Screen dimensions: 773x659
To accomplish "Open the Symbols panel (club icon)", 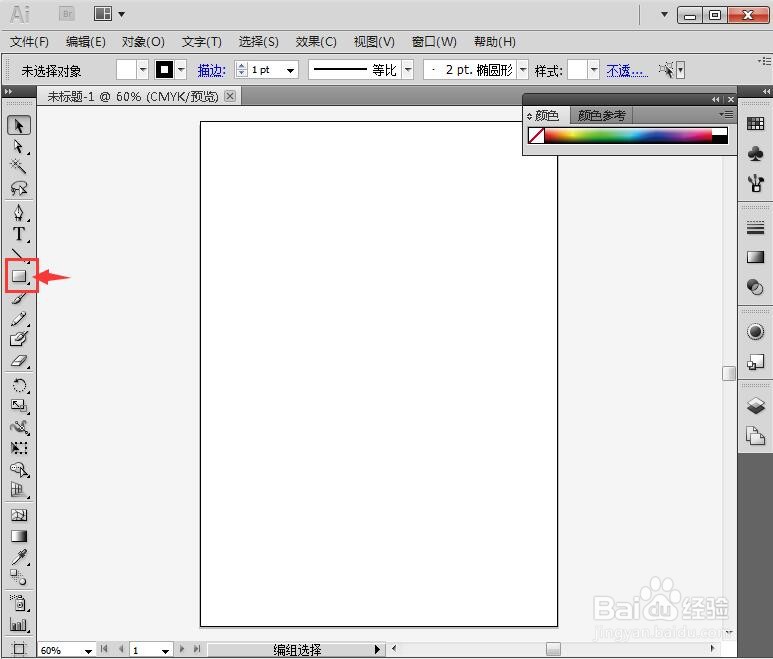I will pos(755,153).
